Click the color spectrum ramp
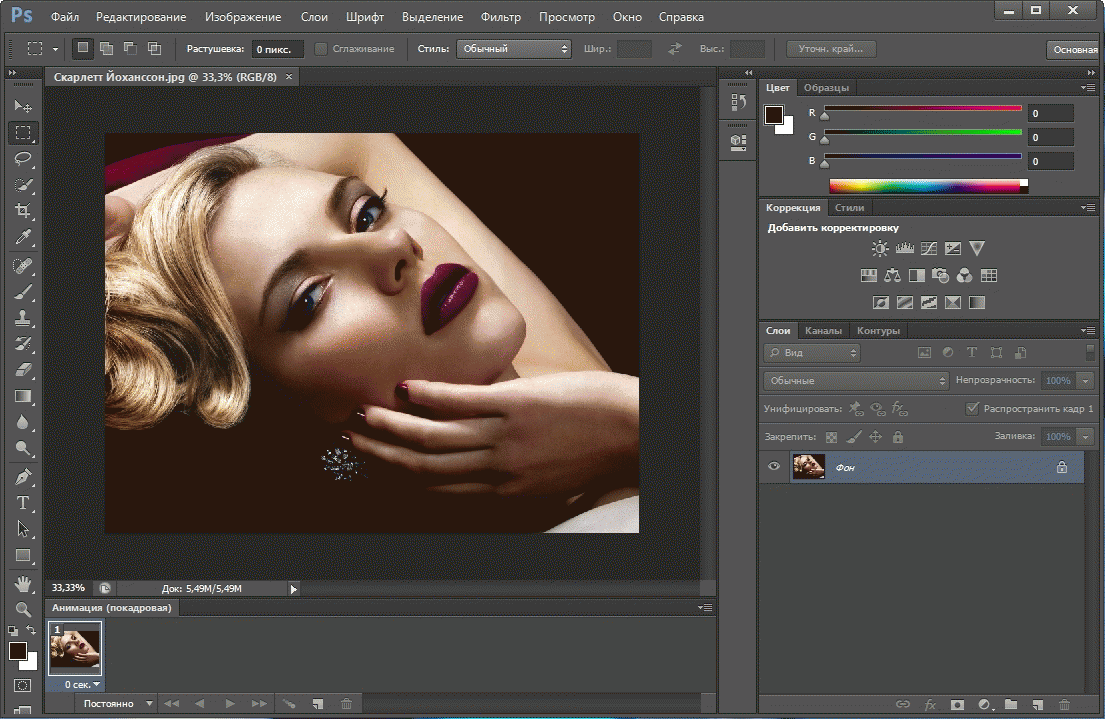Image resolution: width=1105 pixels, height=719 pixels. tap(928, 186)
